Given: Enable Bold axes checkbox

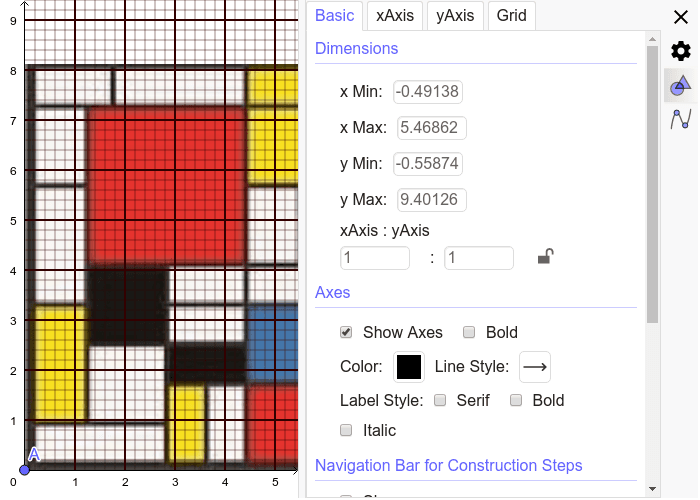Looking at the screenshot, I should point(469,332).
